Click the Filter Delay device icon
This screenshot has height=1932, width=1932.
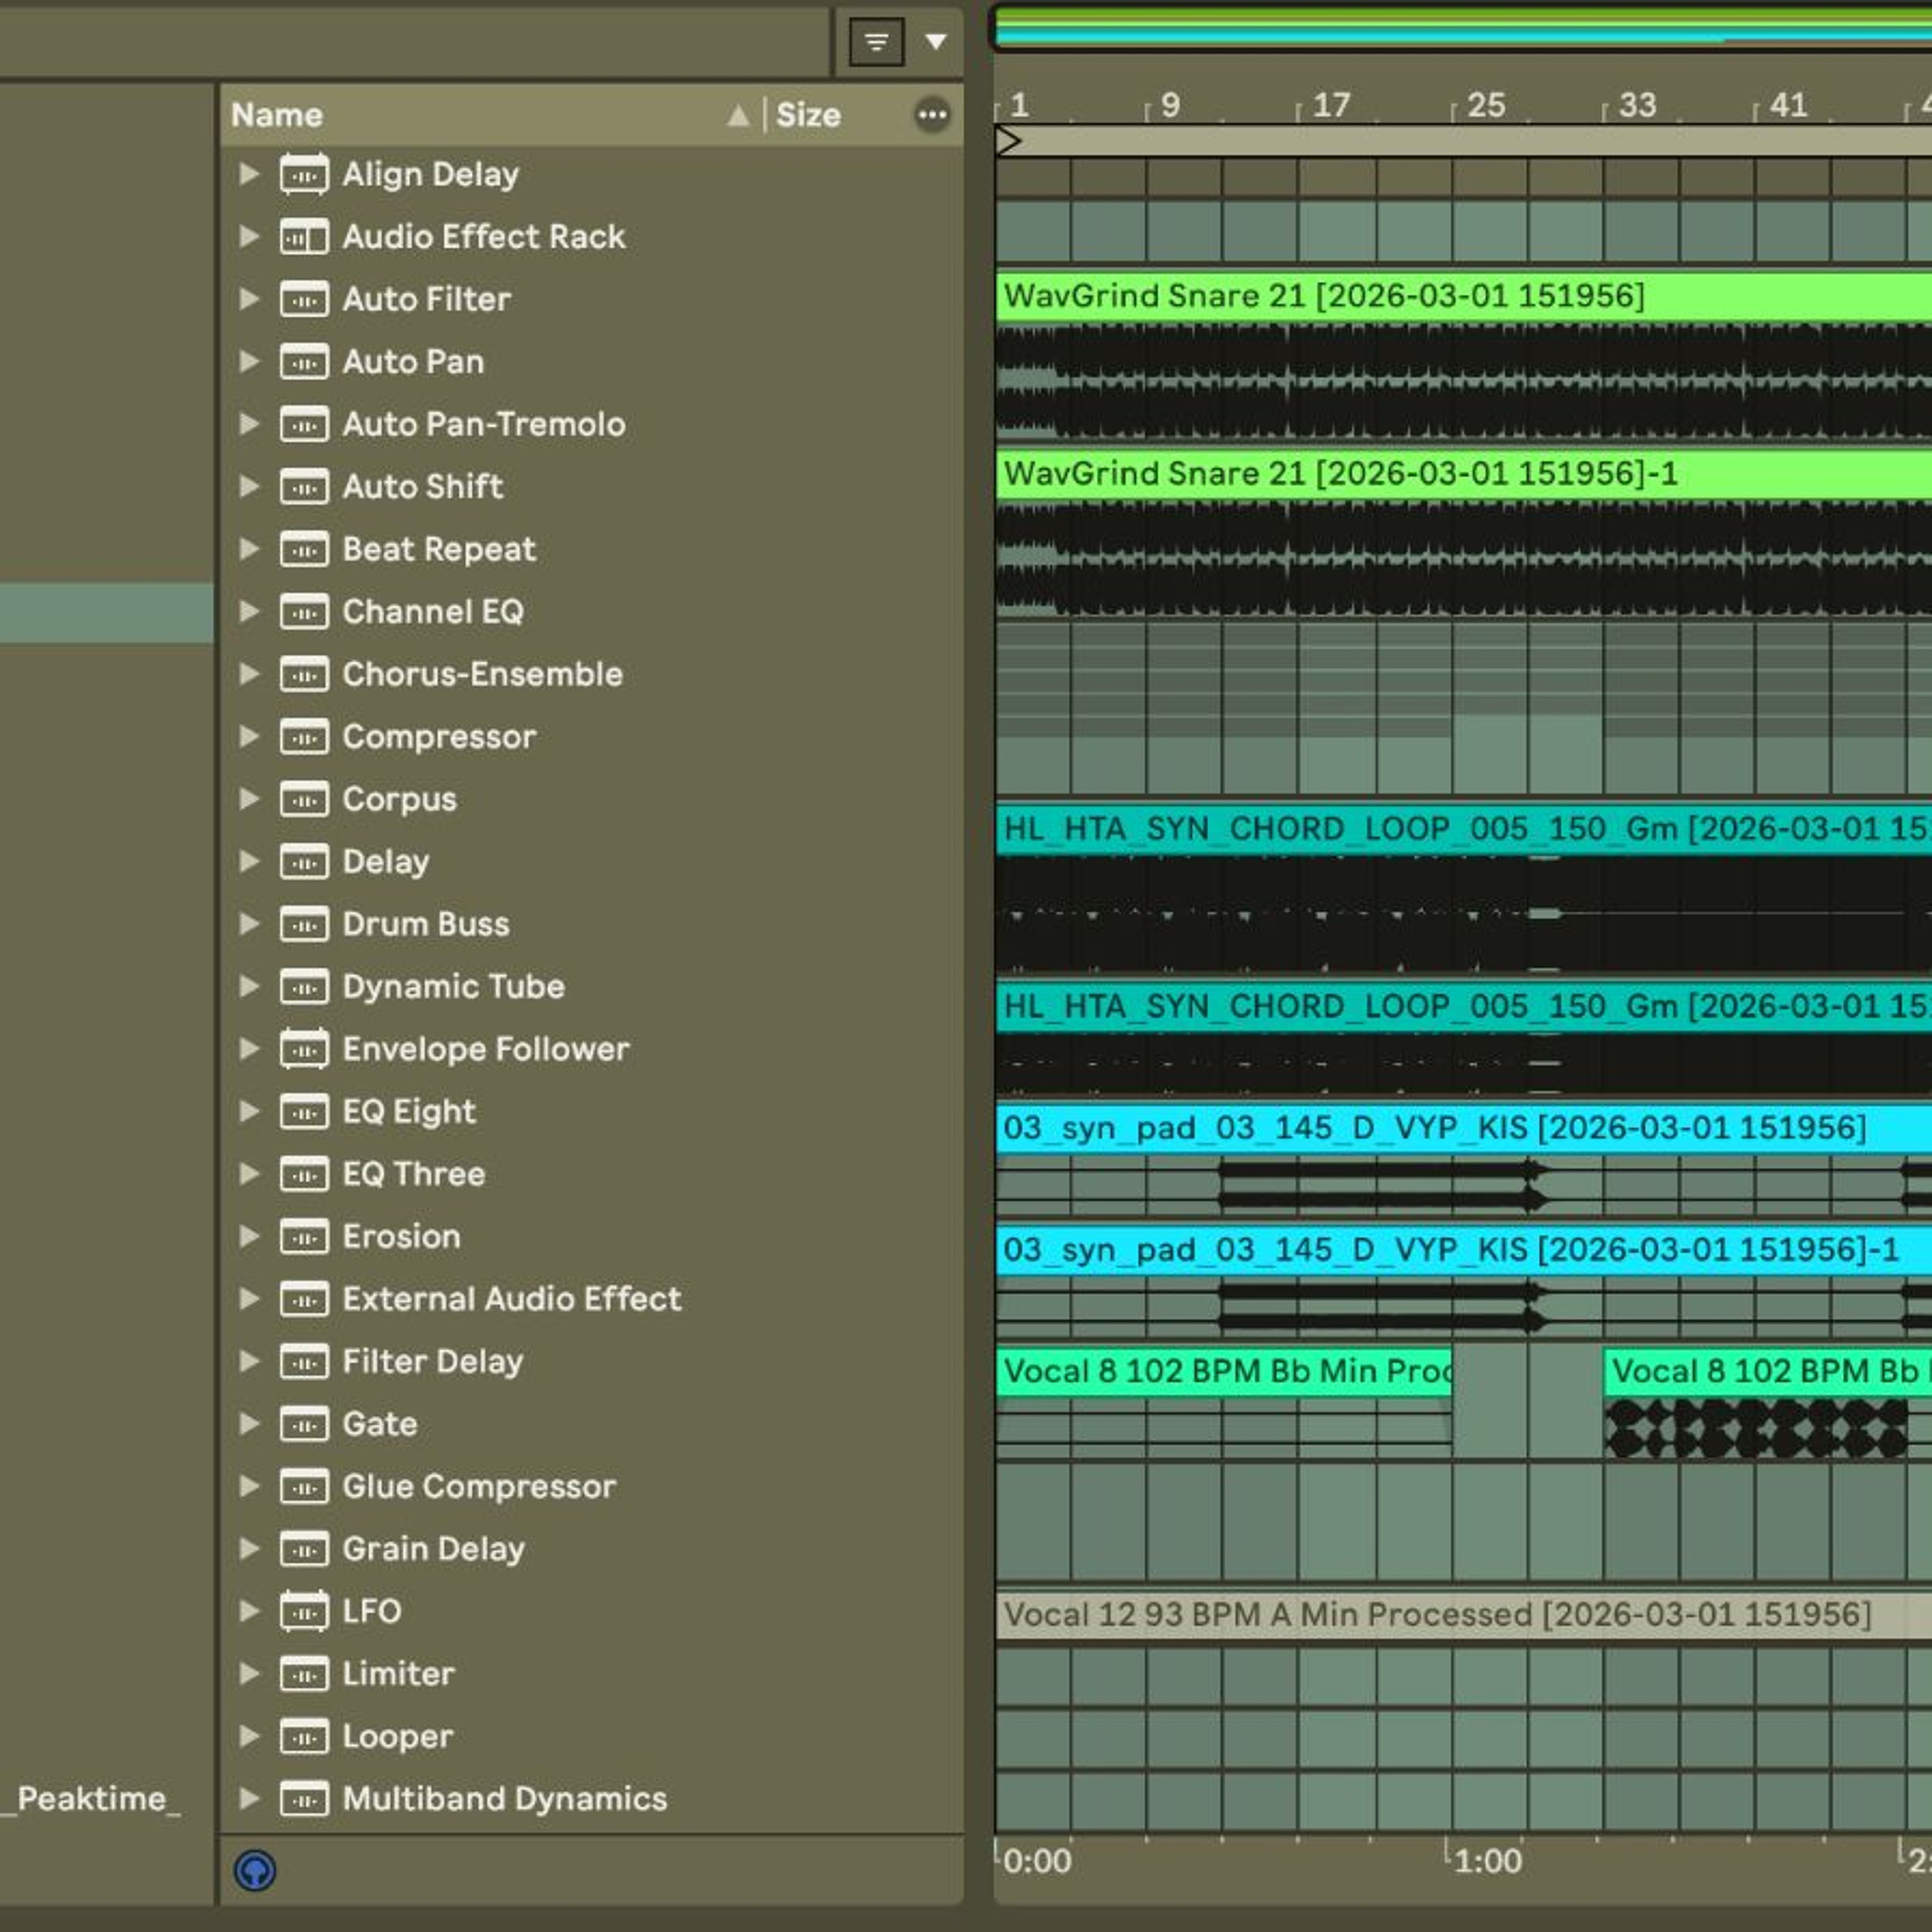click(x=304, y=1362)
